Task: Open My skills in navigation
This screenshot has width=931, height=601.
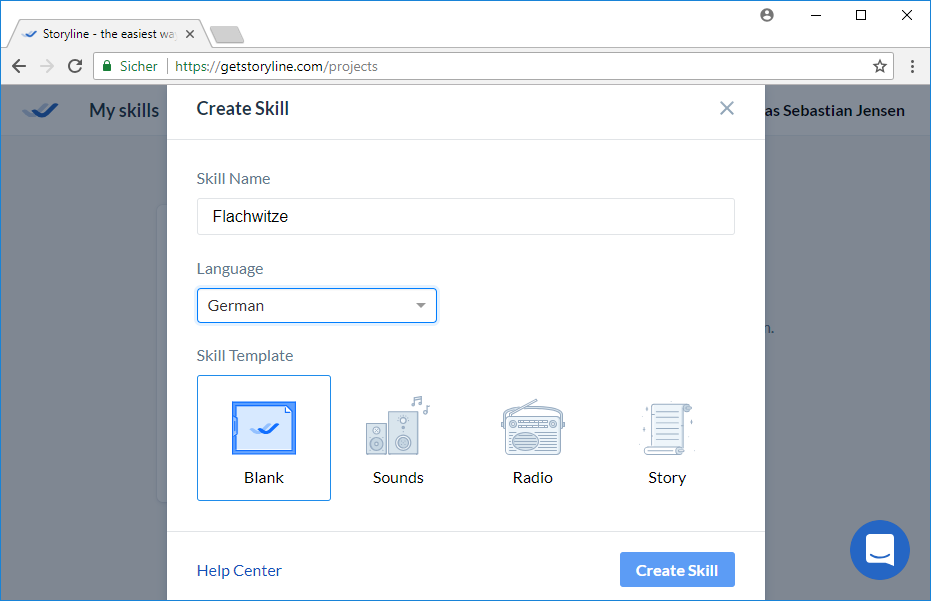Action: tap(124, 111)
